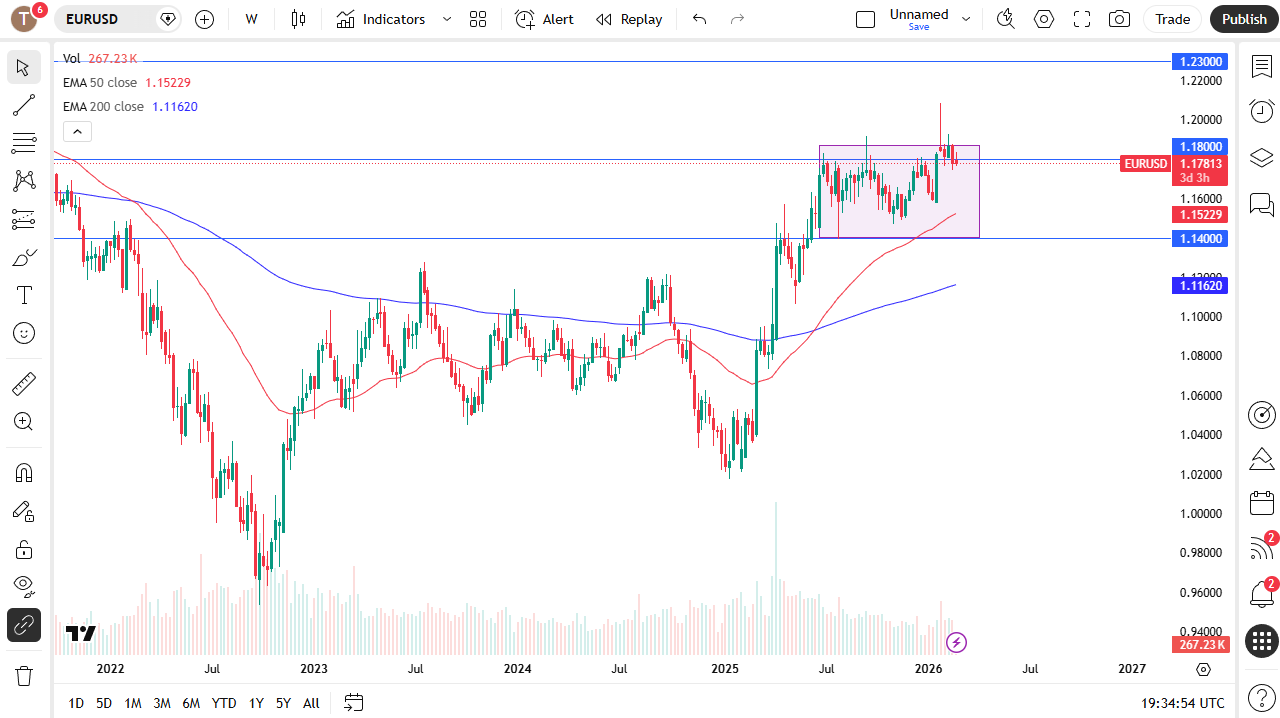Open the Indicators dropdown arrow
Screen dimensions: 1280x718
446,19
